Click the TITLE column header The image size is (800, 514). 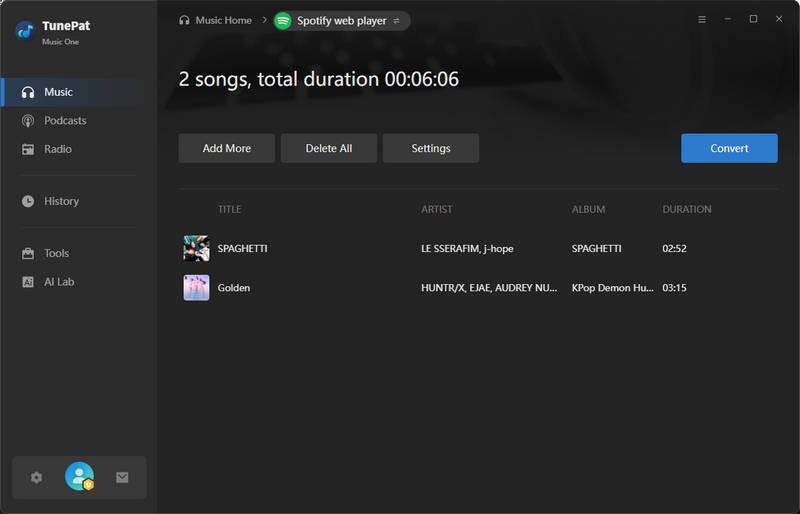click(230, 209)
